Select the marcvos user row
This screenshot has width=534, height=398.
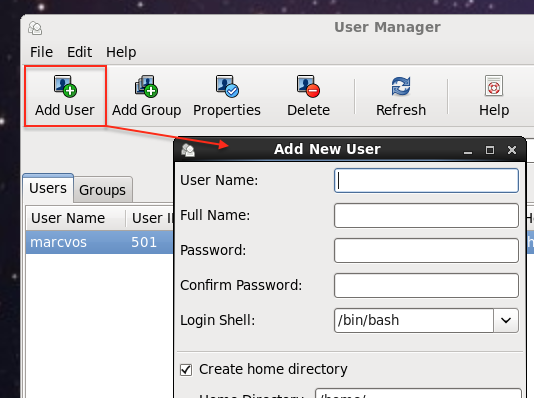pyautogui.click(x=99, y=242)
